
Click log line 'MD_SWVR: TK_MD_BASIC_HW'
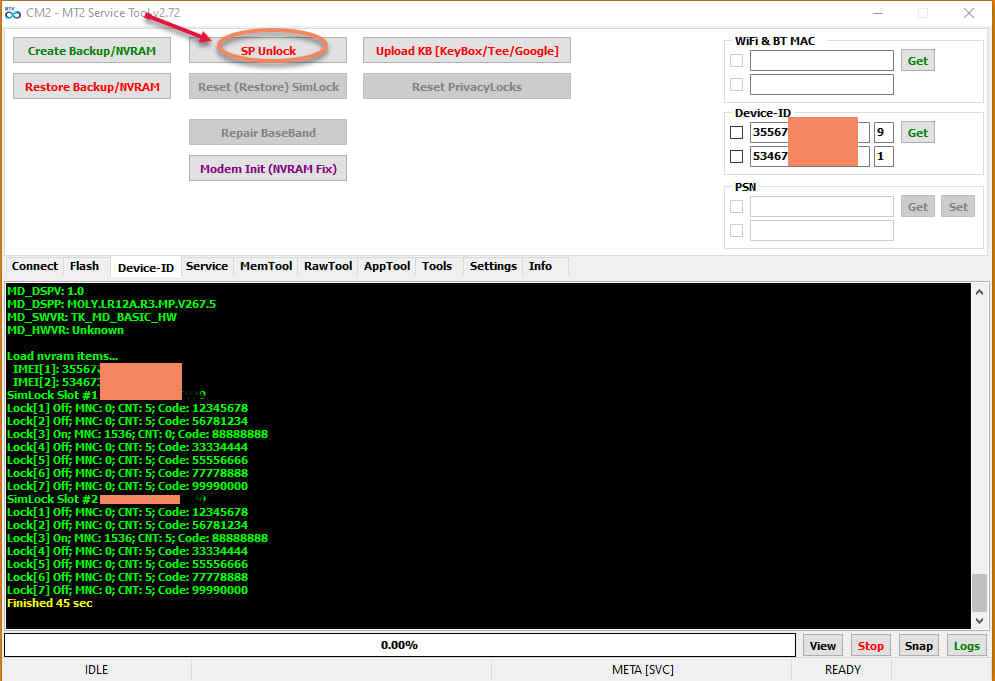(92, 317)
